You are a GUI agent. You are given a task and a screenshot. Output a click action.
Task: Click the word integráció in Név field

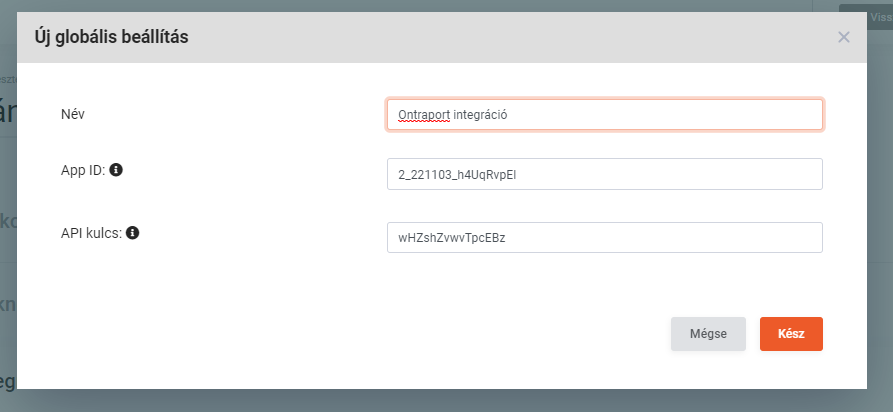(x=481, y=115)
